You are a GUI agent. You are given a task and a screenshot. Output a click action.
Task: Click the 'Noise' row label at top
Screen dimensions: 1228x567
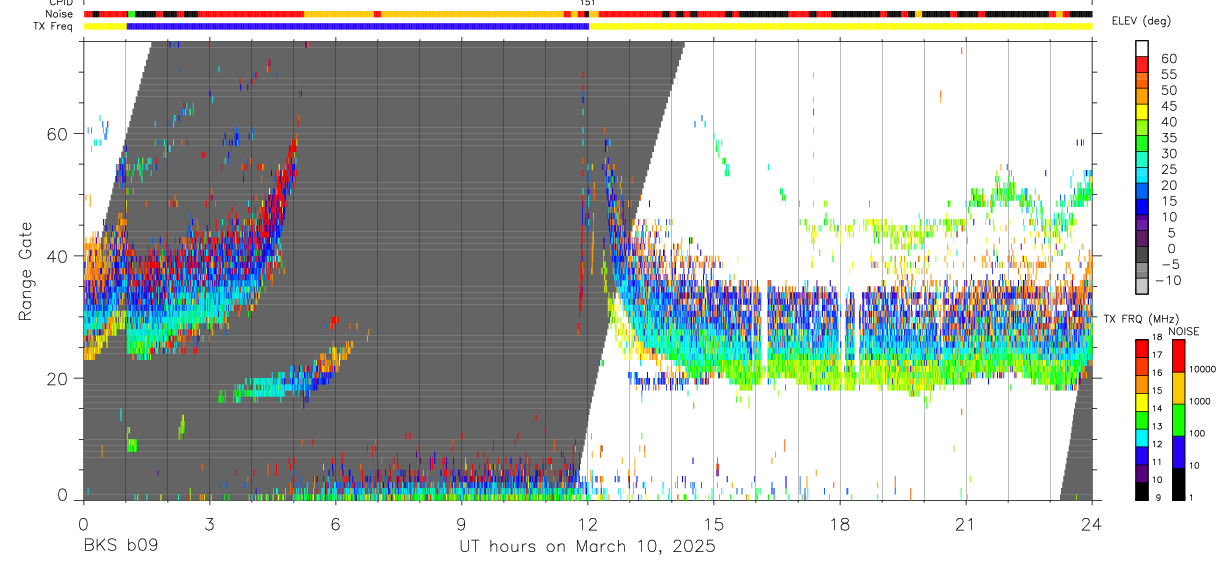(61, 14)
